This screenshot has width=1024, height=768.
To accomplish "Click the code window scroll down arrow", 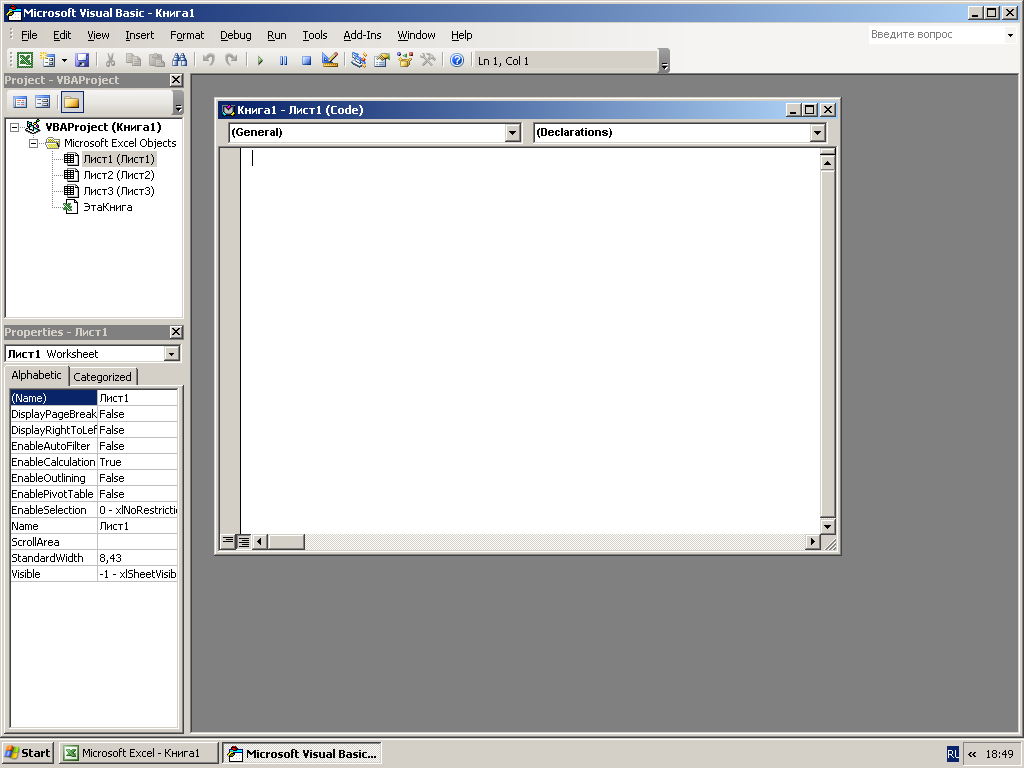I will (x=827, y=526).
